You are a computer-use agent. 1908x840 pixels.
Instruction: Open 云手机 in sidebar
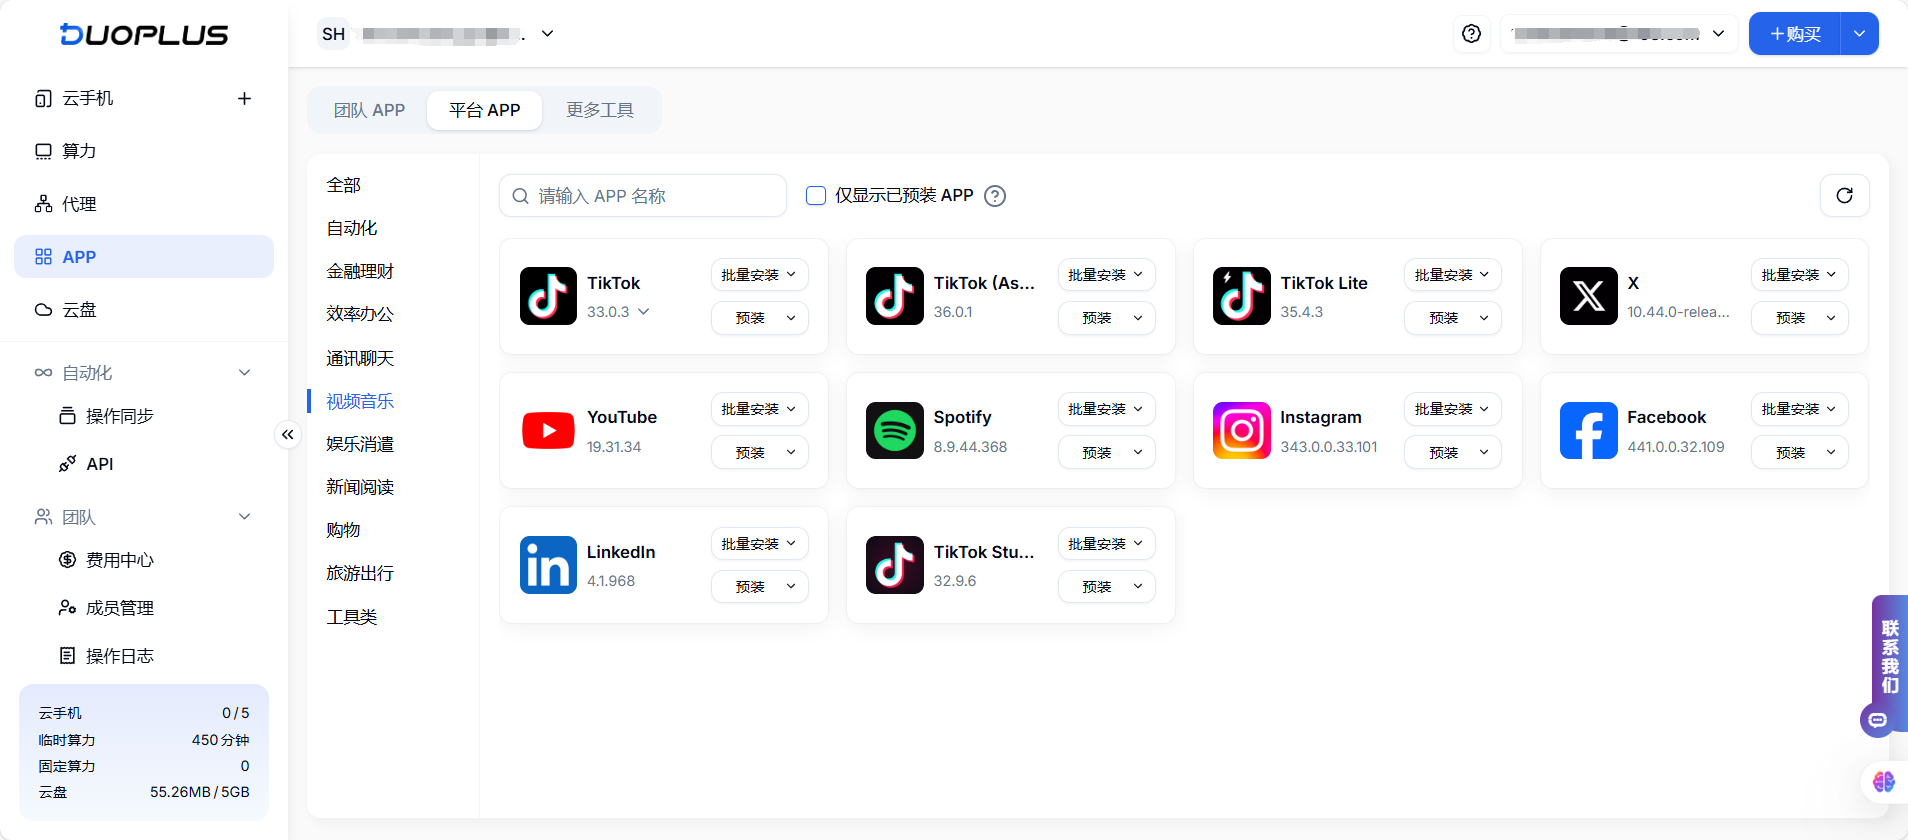(x=88, y=98)
